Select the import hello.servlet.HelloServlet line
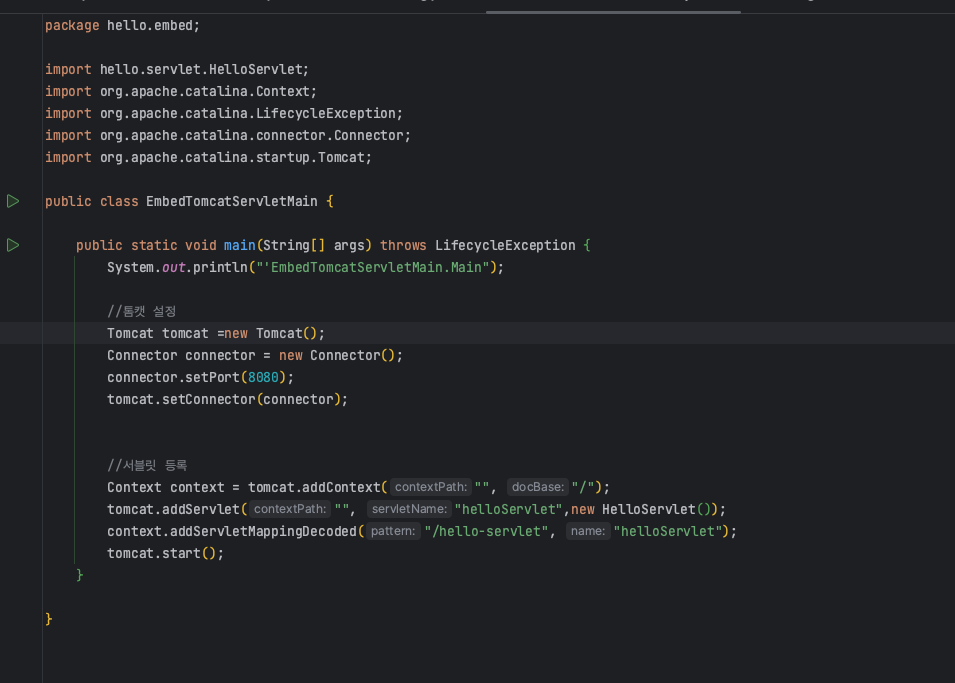The height and width of the screenshot is (683, 955). [177, 69]
